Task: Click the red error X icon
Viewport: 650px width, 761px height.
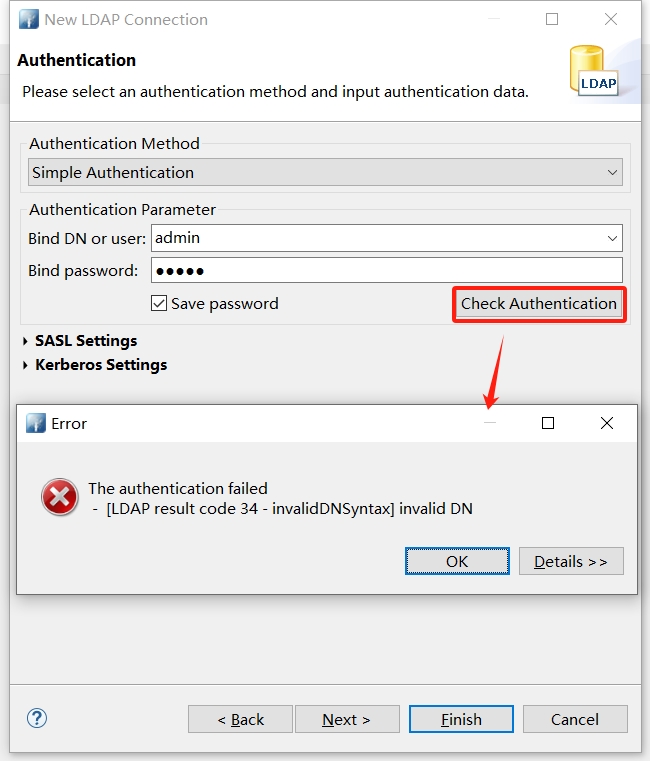Action: (60, 497)
